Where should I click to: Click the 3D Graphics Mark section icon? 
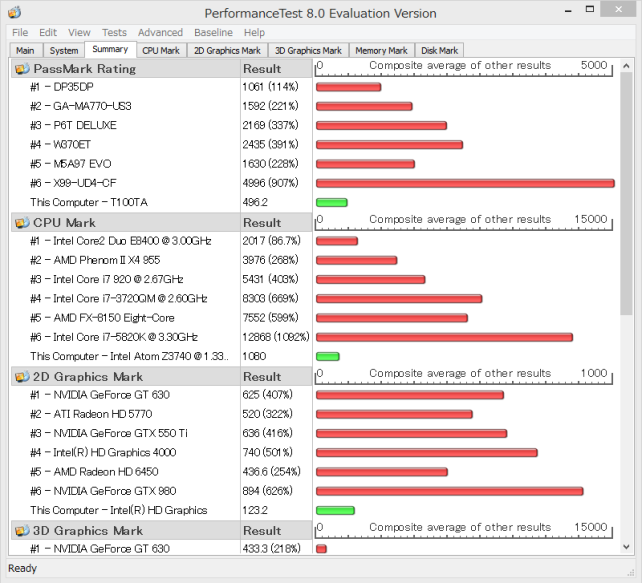click(22, 531)
